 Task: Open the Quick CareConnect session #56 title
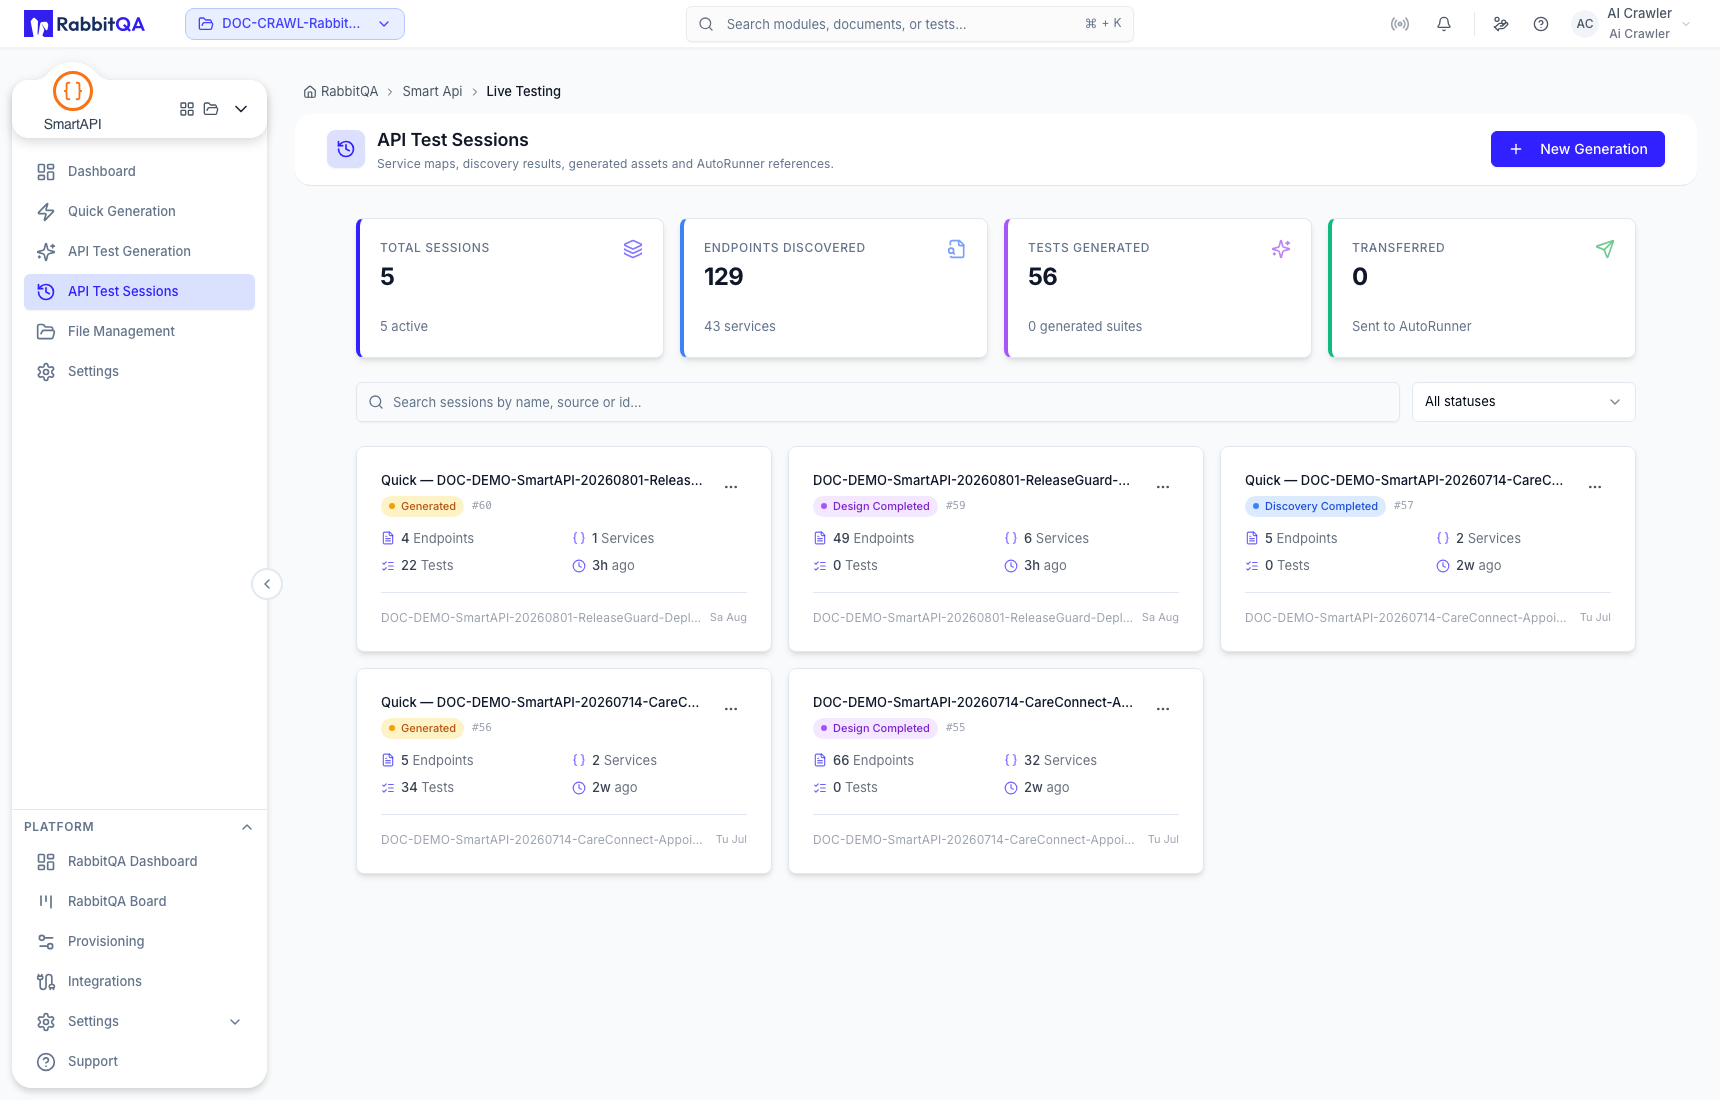[x=540, y=703]
